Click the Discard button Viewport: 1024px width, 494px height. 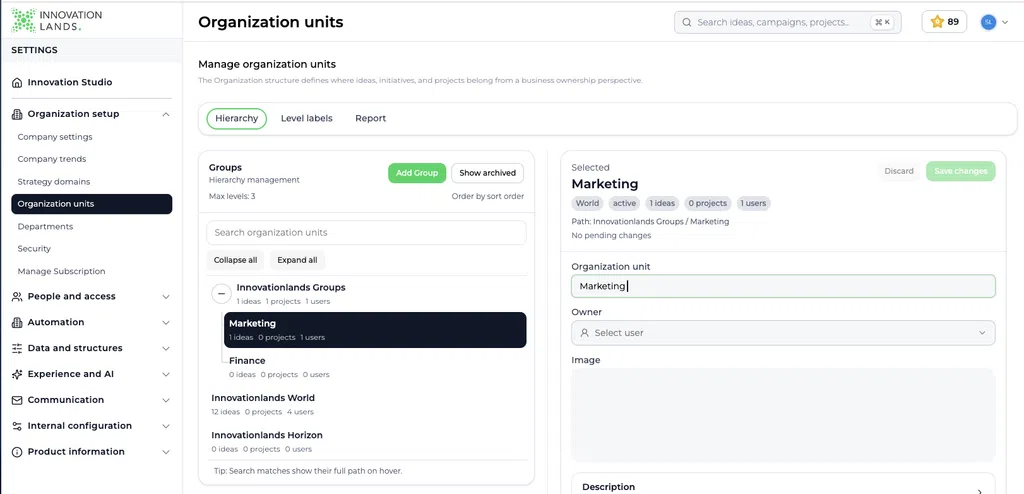899,171
